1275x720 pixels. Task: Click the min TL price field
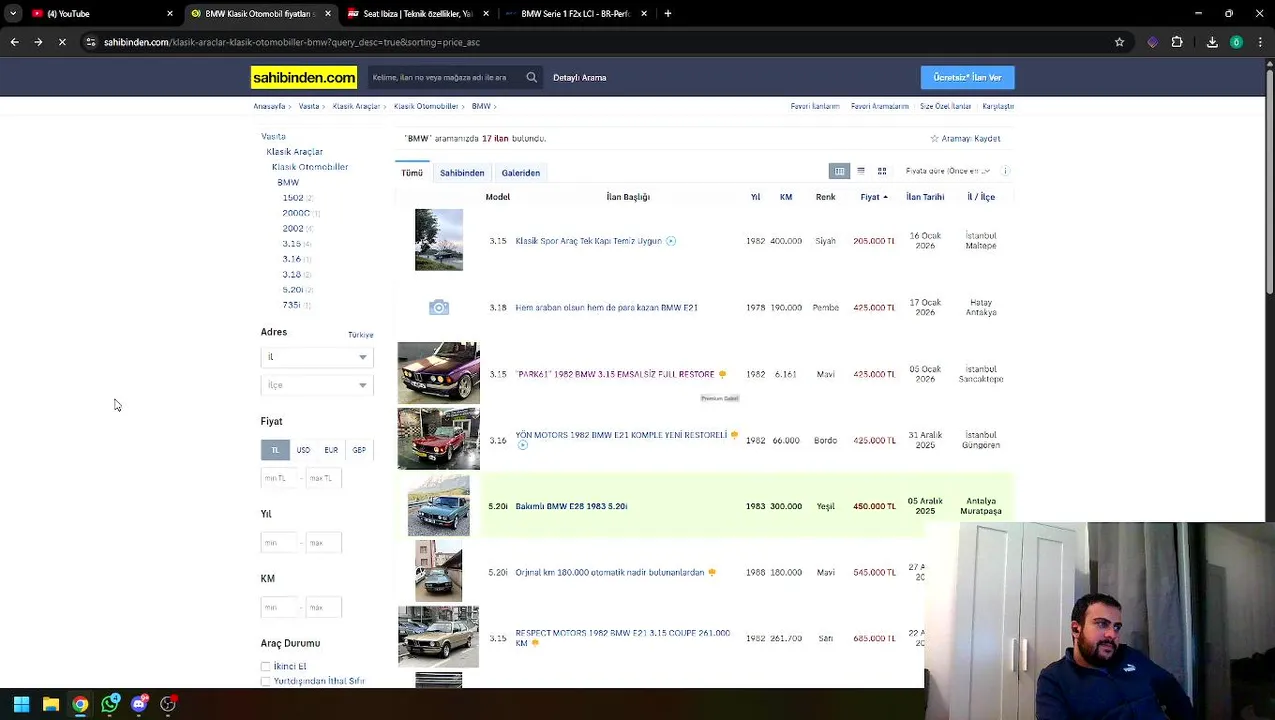[279, 478]
